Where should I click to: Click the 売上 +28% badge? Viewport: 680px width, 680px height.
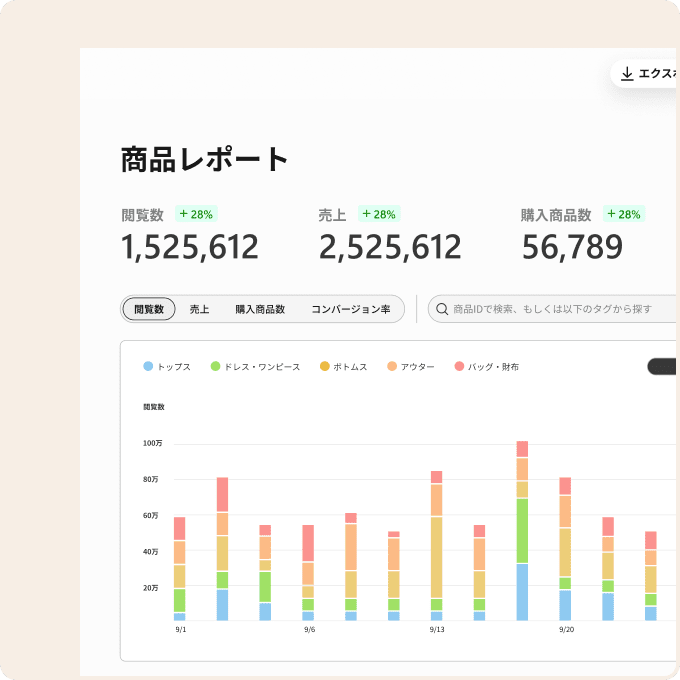pos(379,214)
